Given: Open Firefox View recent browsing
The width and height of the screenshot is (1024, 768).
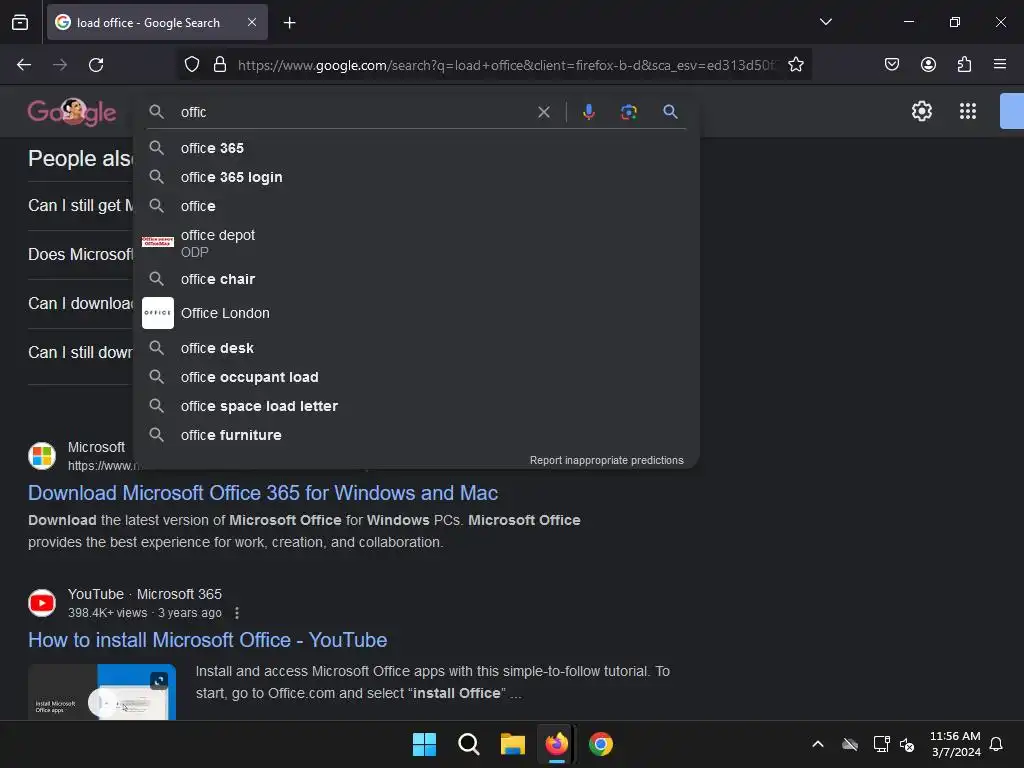Looking at the screenshot, I should click(20, 23).
